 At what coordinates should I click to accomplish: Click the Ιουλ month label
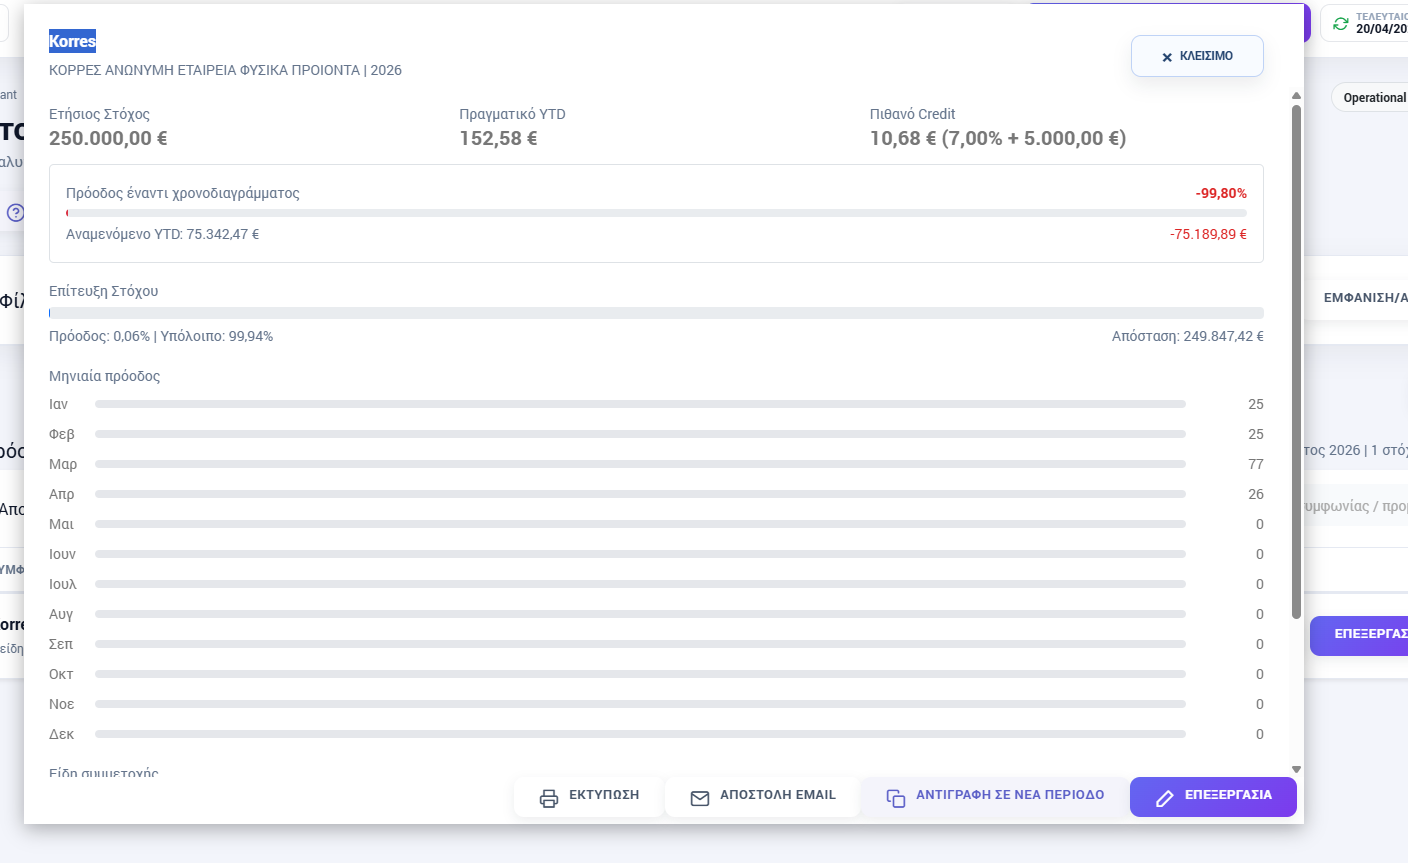click(x=63, y=584)
